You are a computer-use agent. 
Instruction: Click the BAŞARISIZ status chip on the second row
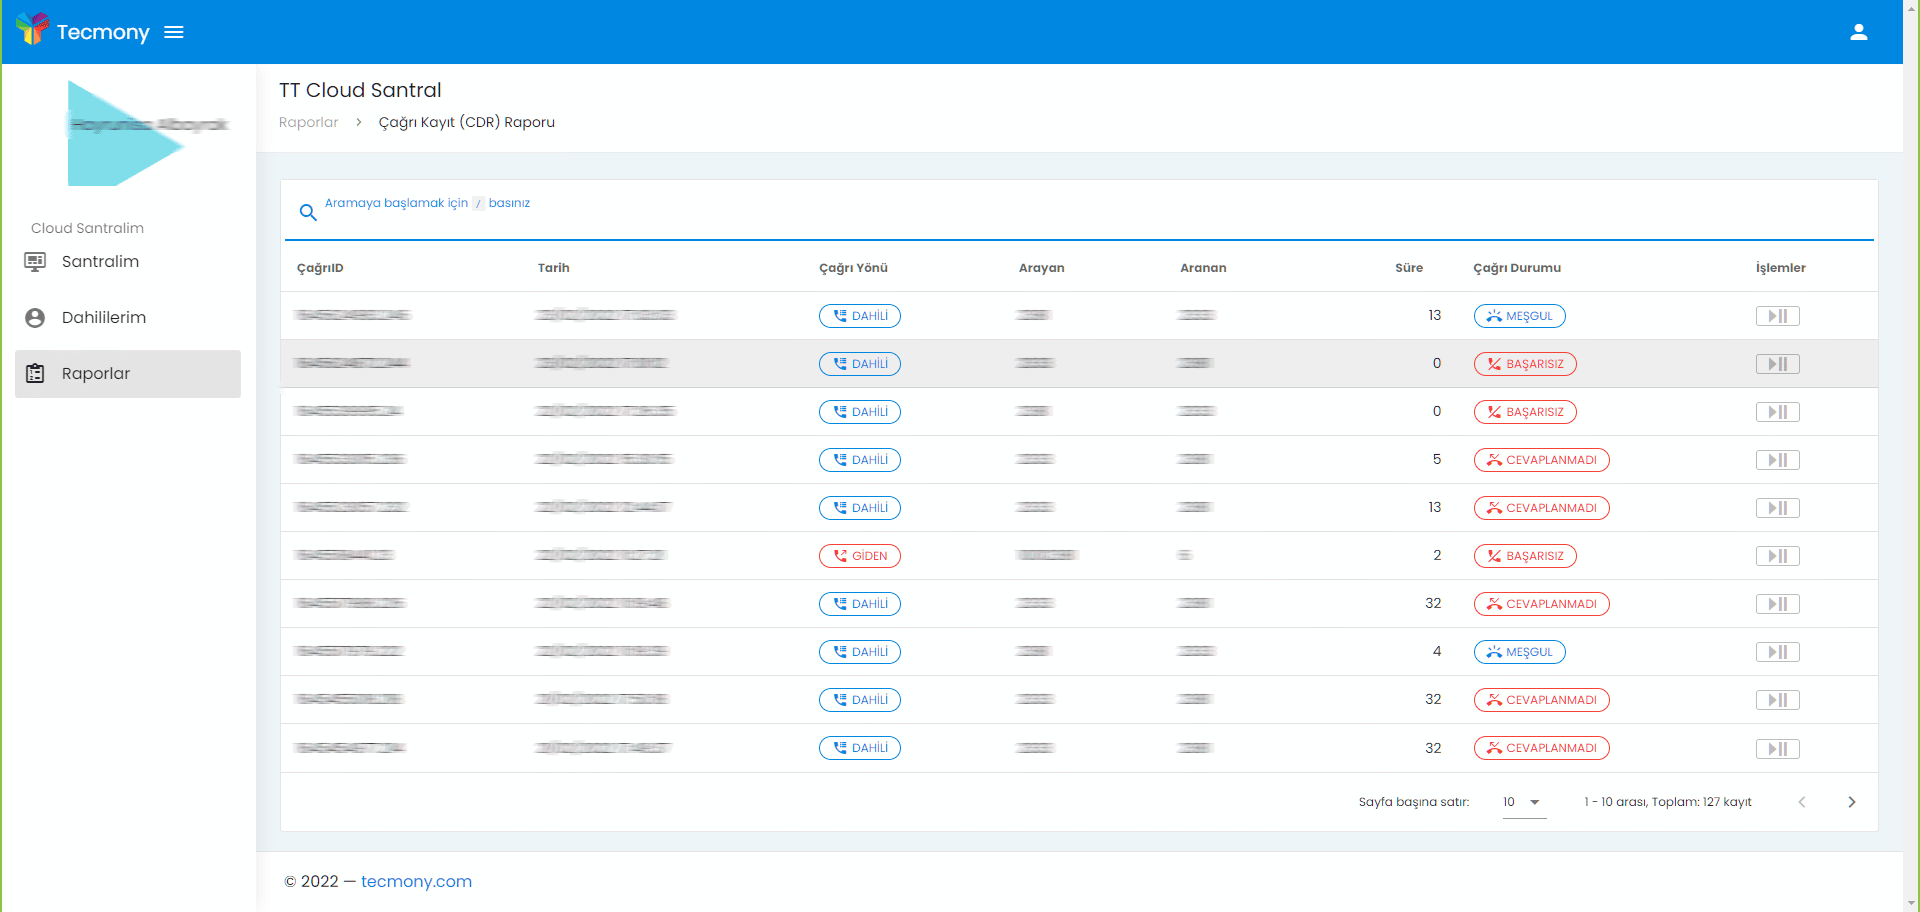1524,363
